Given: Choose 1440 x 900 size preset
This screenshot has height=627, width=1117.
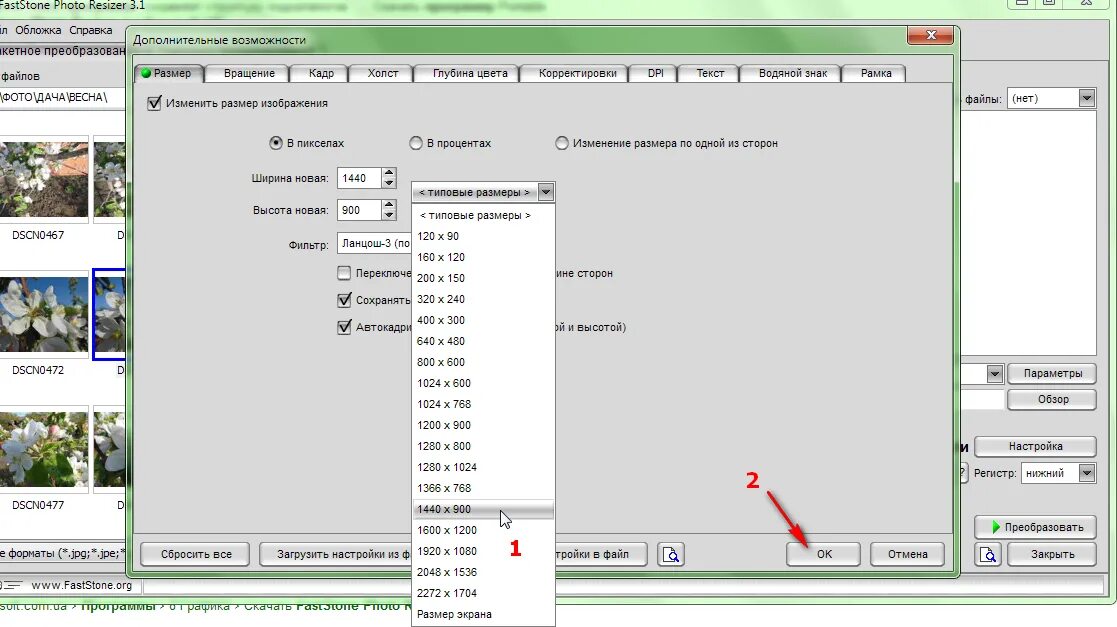Looking at the screenshot, I should pyautogui.click(x=483, y=509).
